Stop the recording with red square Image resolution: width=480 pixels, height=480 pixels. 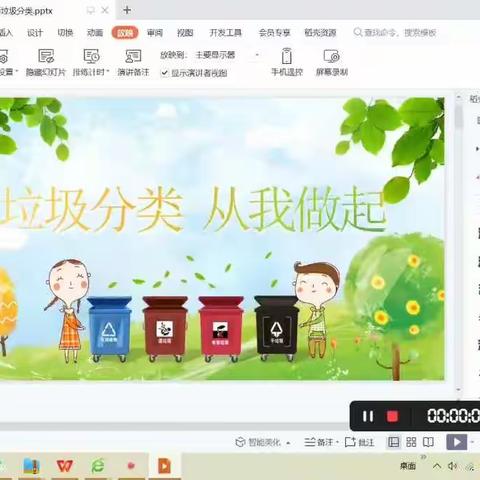tap(392, 416)
